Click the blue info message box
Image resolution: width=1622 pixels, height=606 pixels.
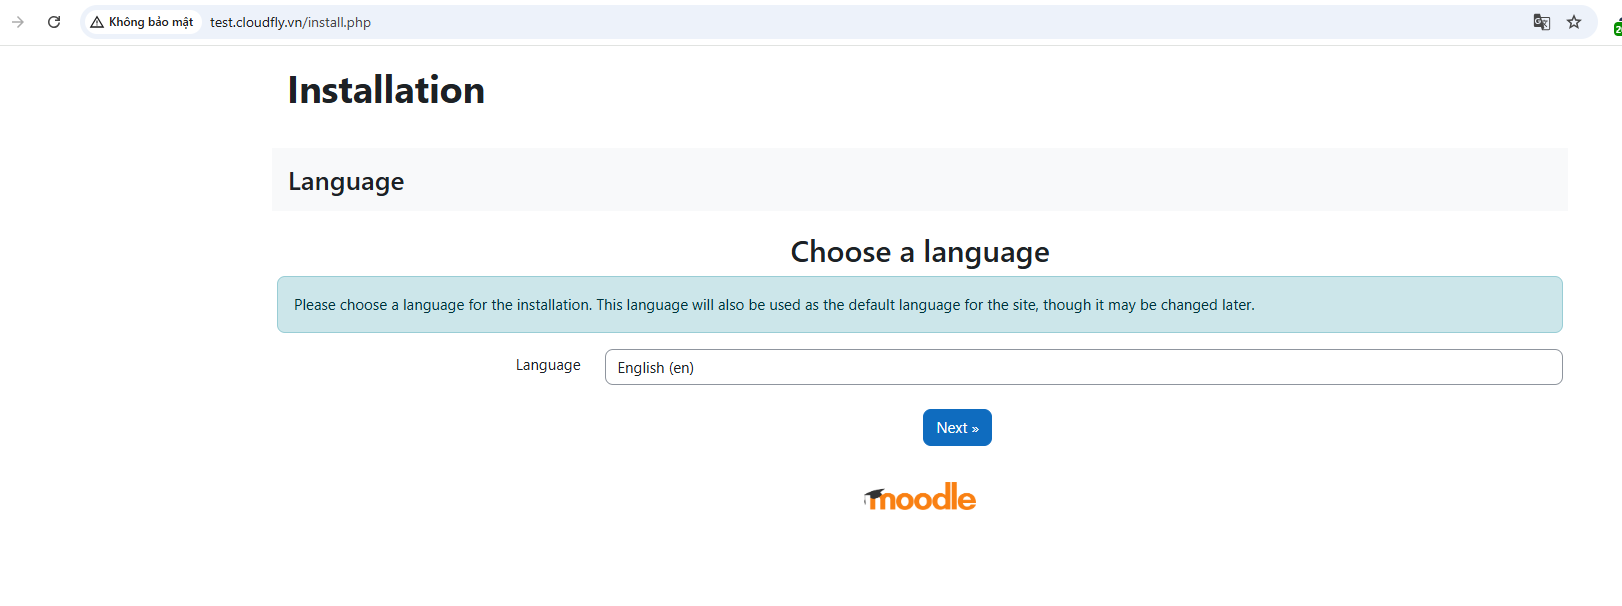(x=919, y=305)
